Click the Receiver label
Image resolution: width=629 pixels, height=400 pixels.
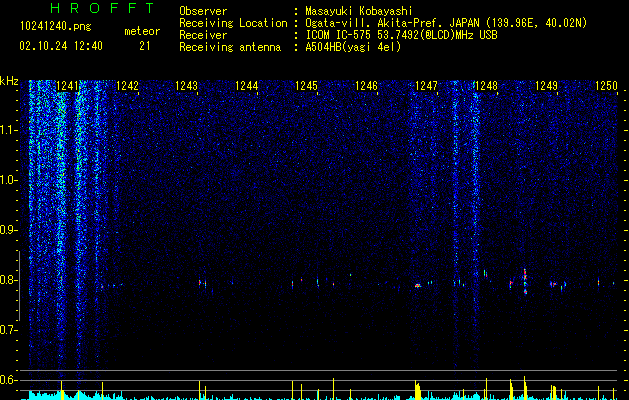203,35
